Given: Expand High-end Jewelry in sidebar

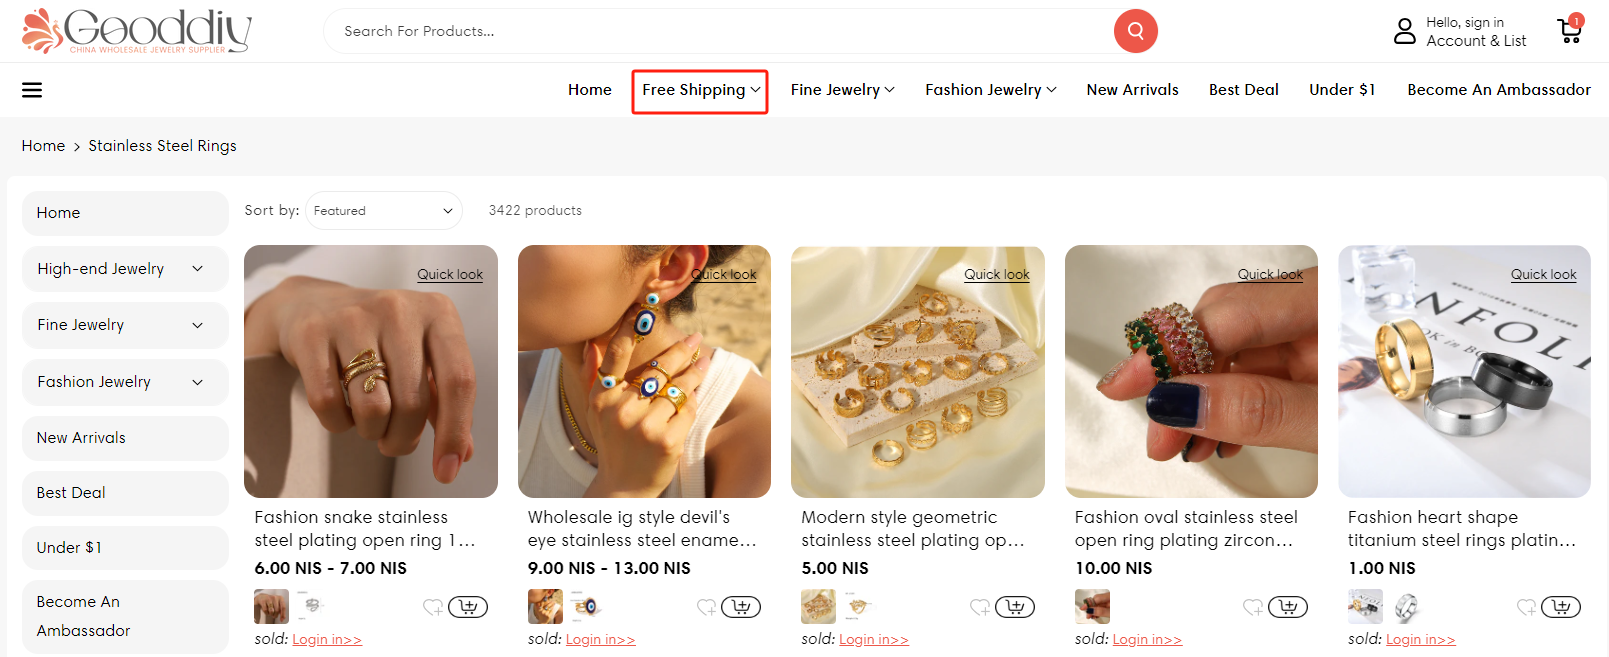Looking at the screenshot, I should click(197, 269).
